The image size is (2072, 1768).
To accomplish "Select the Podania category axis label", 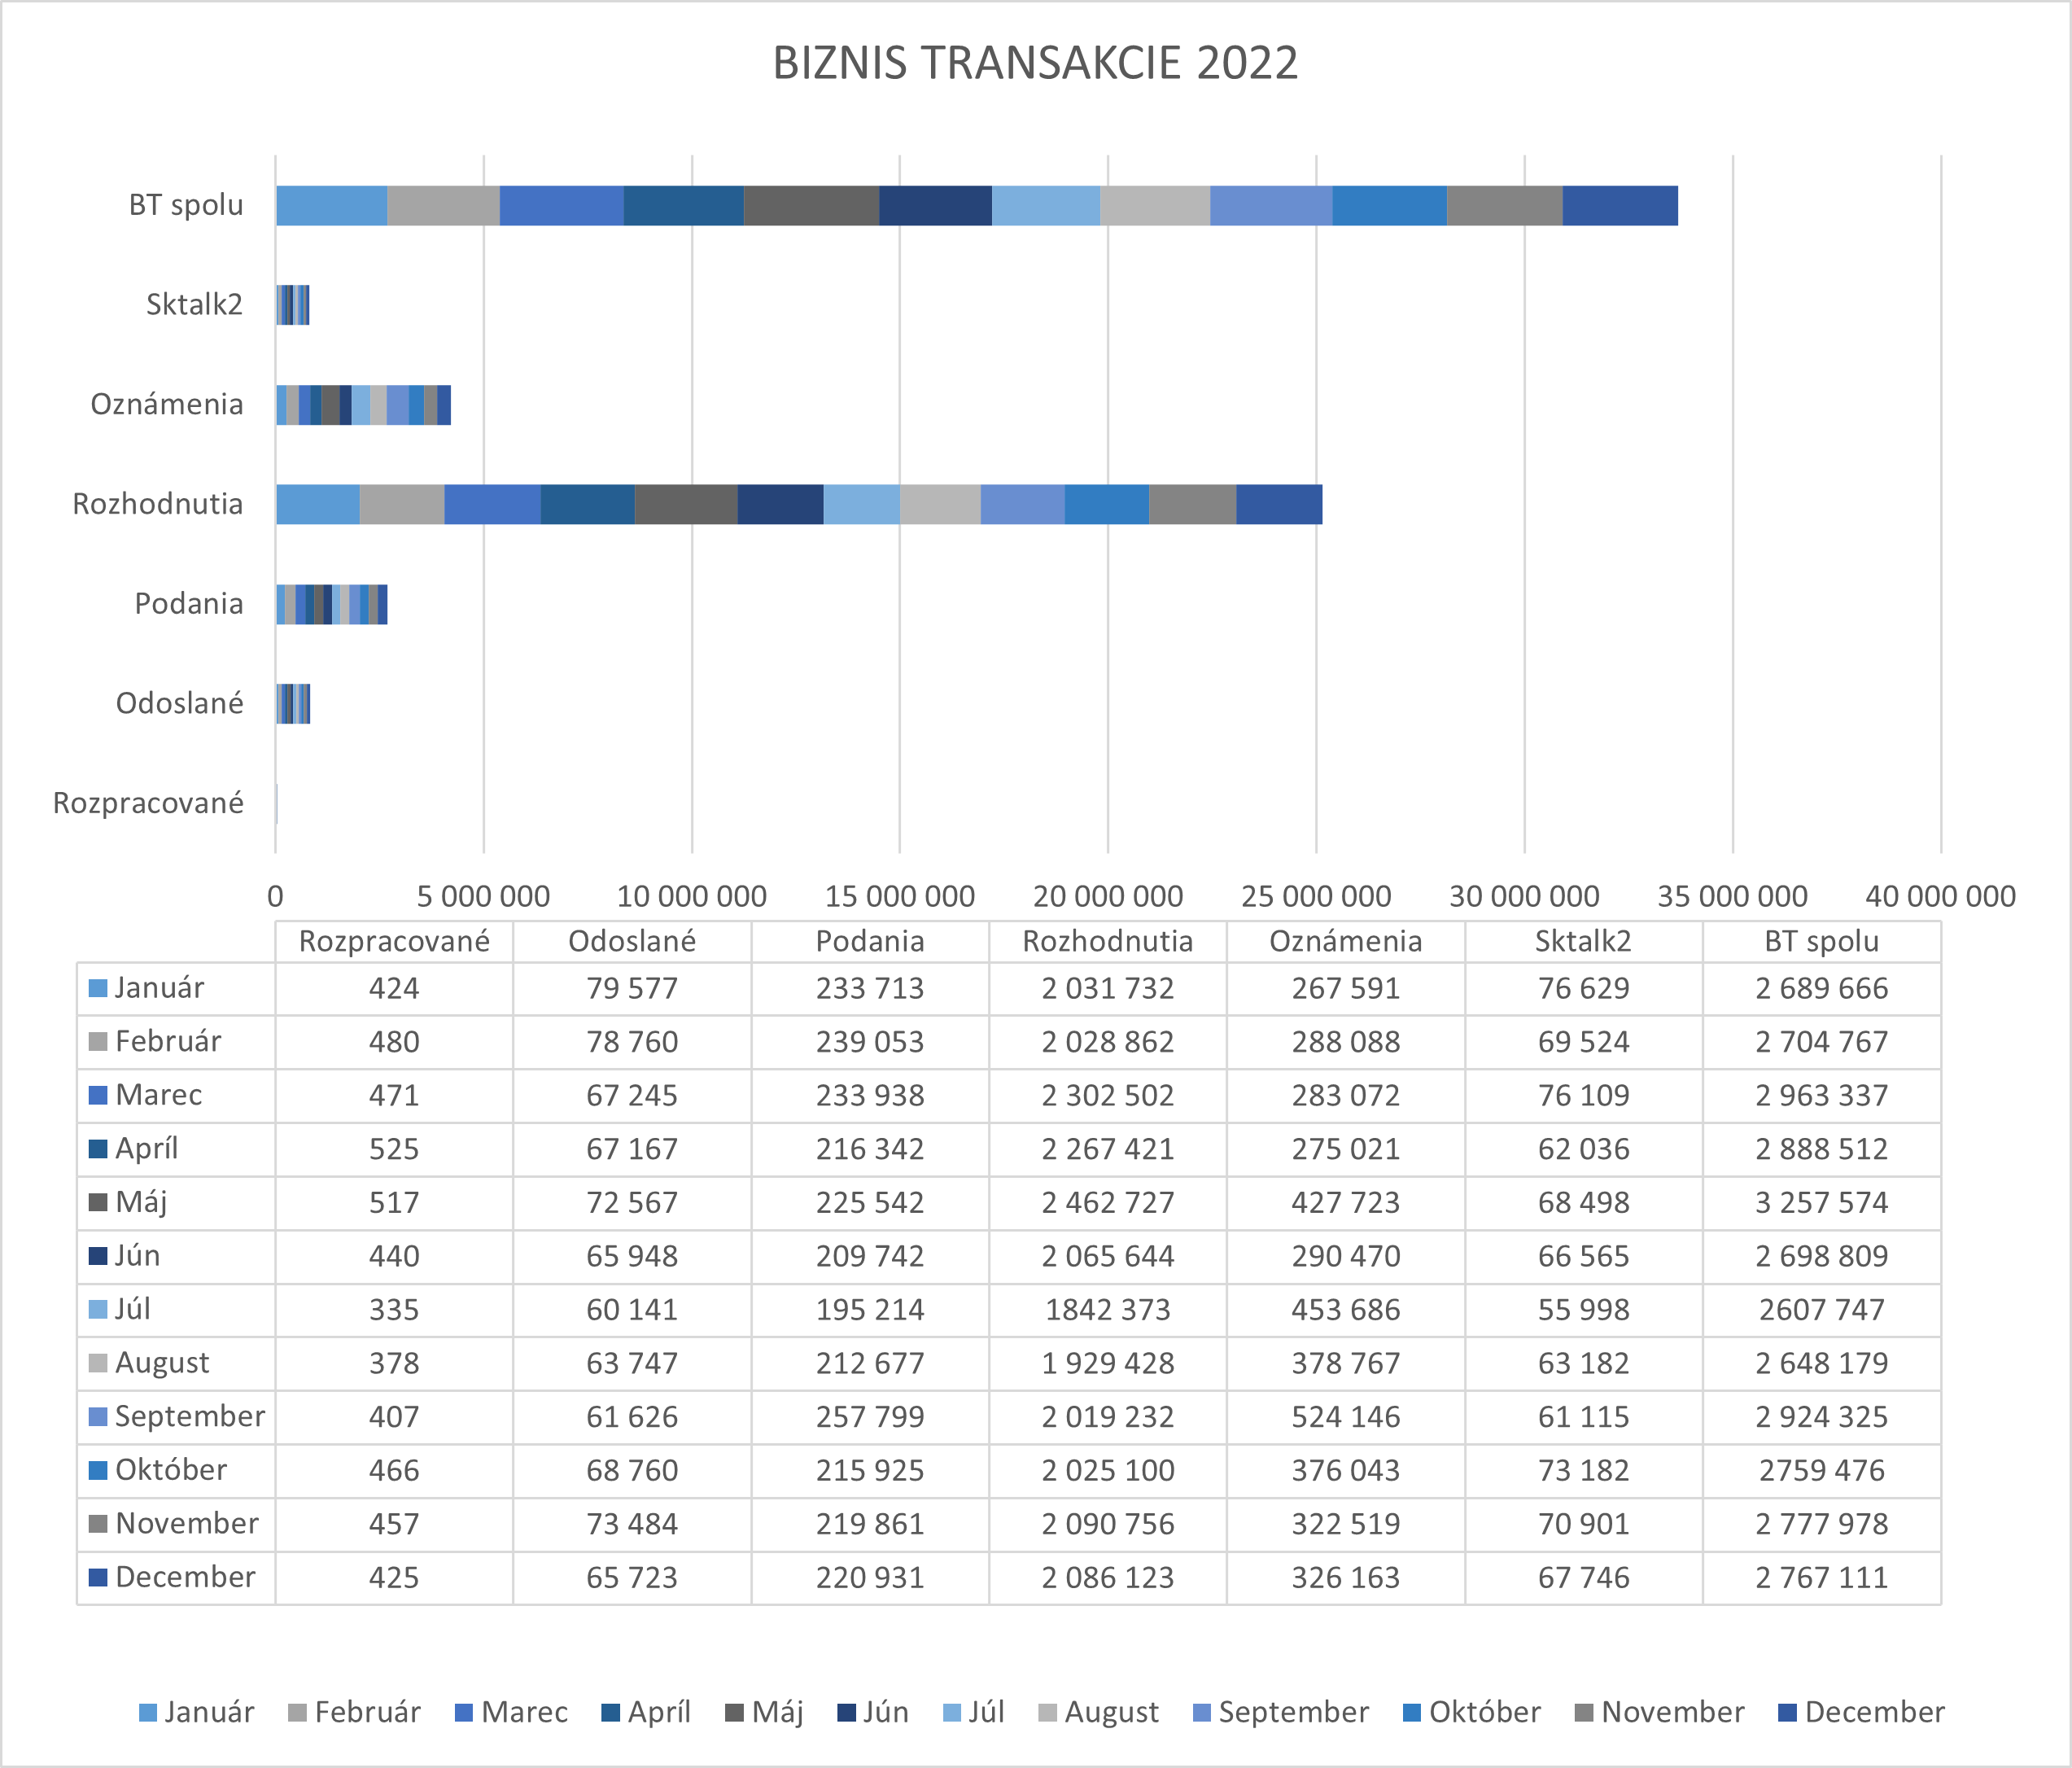I will [x=189, y=604].
